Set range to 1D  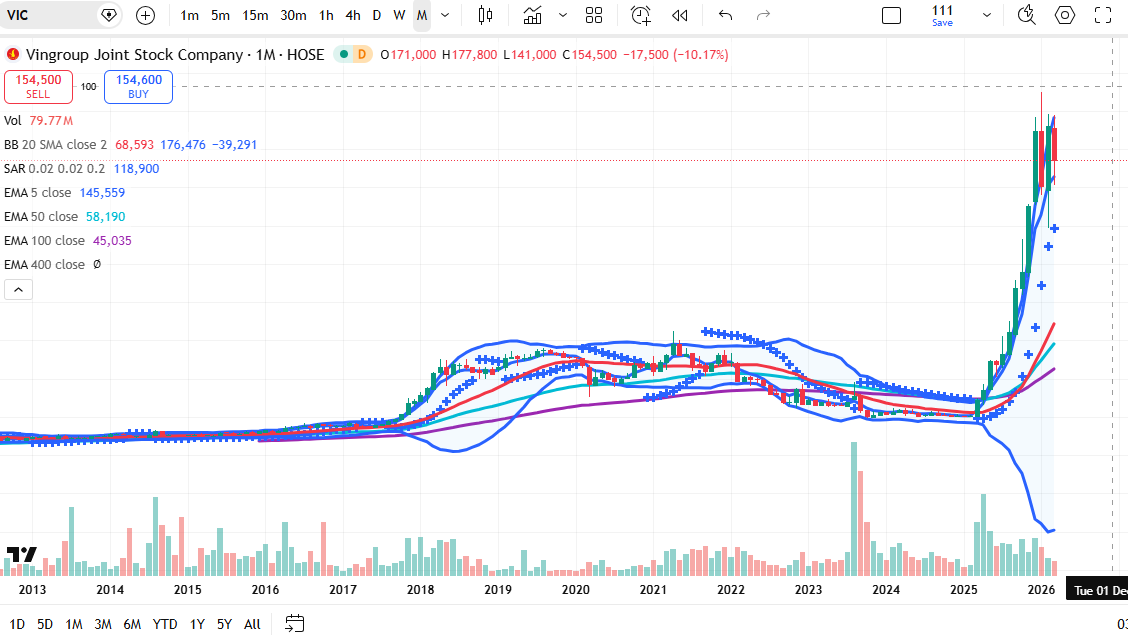point(17,625)
